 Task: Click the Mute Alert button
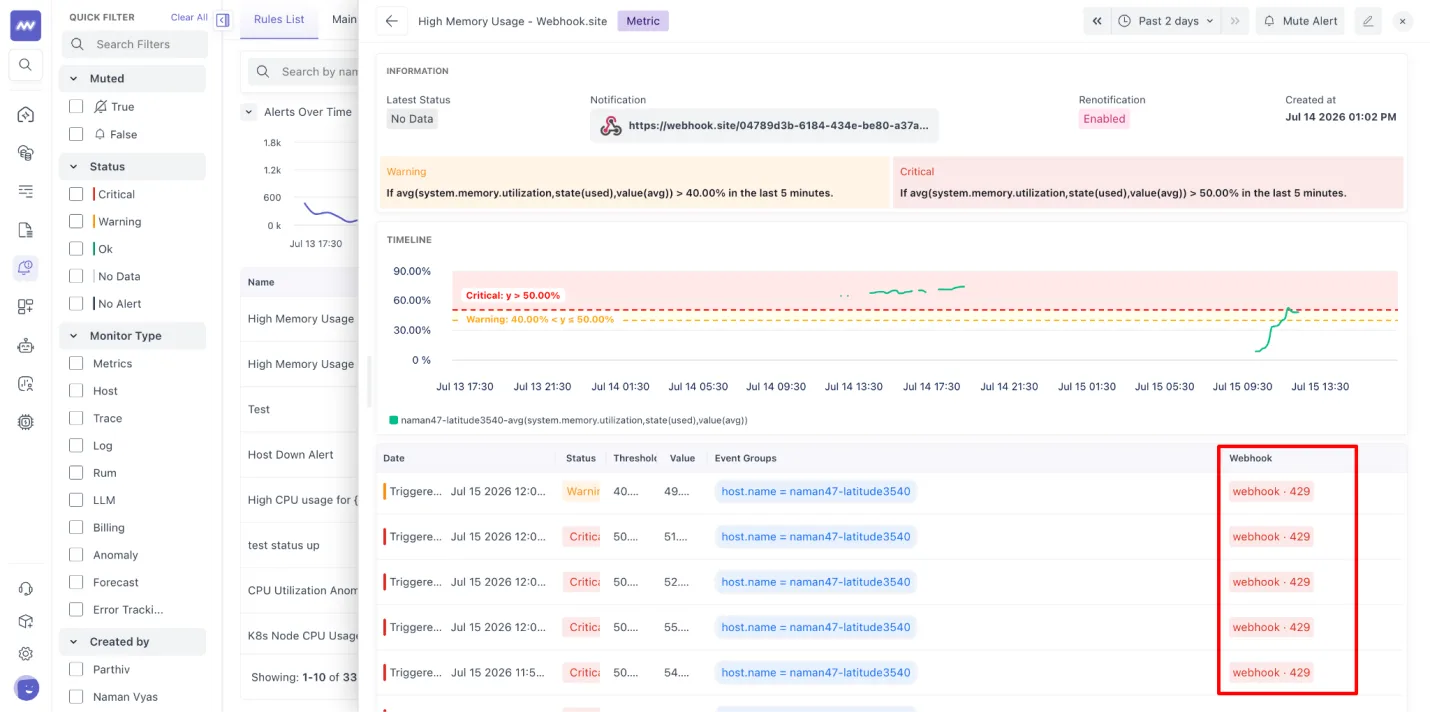[x=1301, y=21]
